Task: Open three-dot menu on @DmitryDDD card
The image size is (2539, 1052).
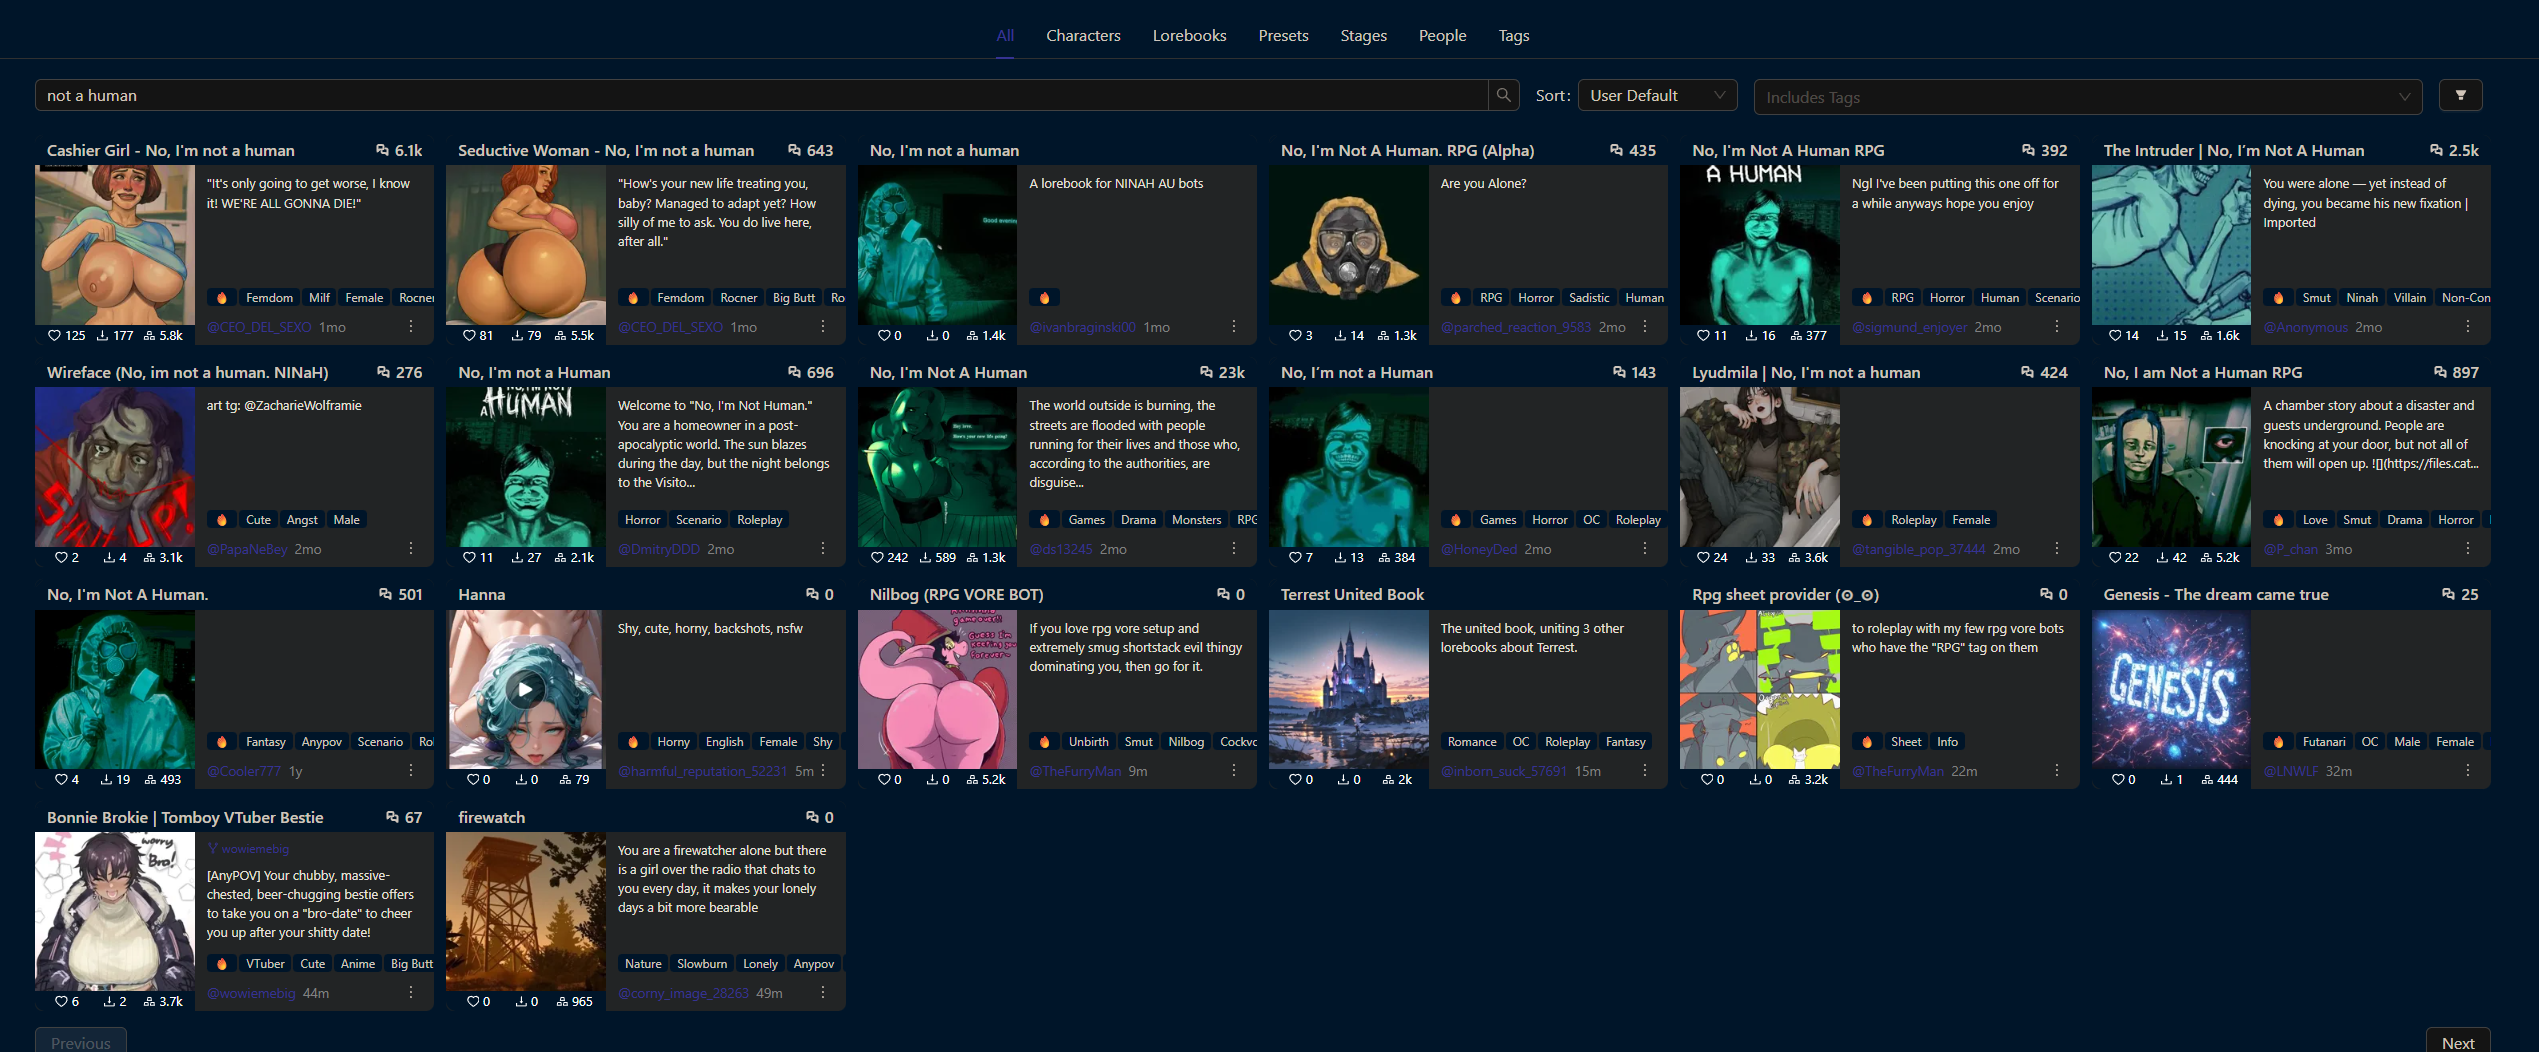Action: (x=823, y=549)
